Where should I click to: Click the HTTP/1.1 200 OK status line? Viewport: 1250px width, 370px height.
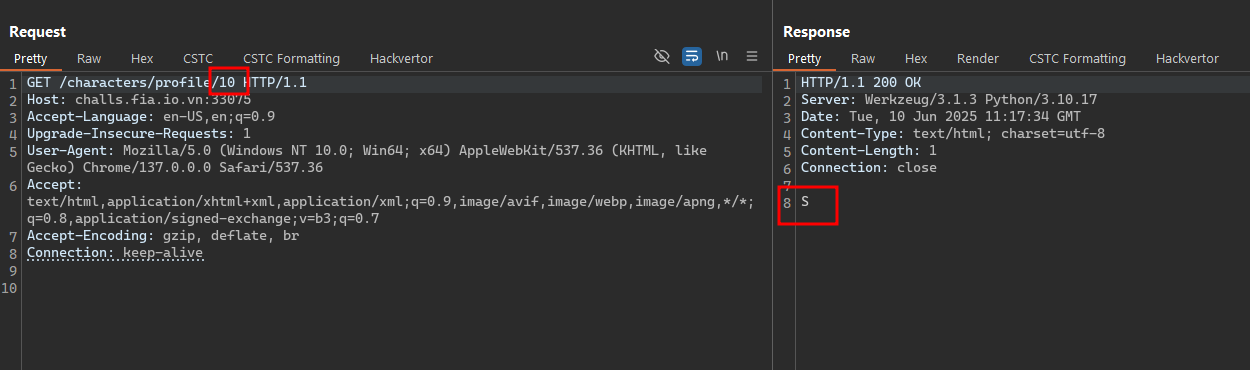coord(861,83)
